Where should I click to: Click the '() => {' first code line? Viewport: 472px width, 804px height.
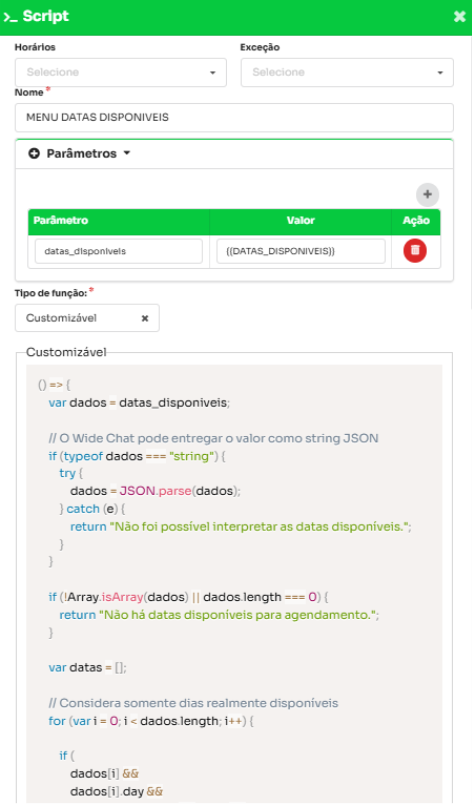(x=54, y=385)
